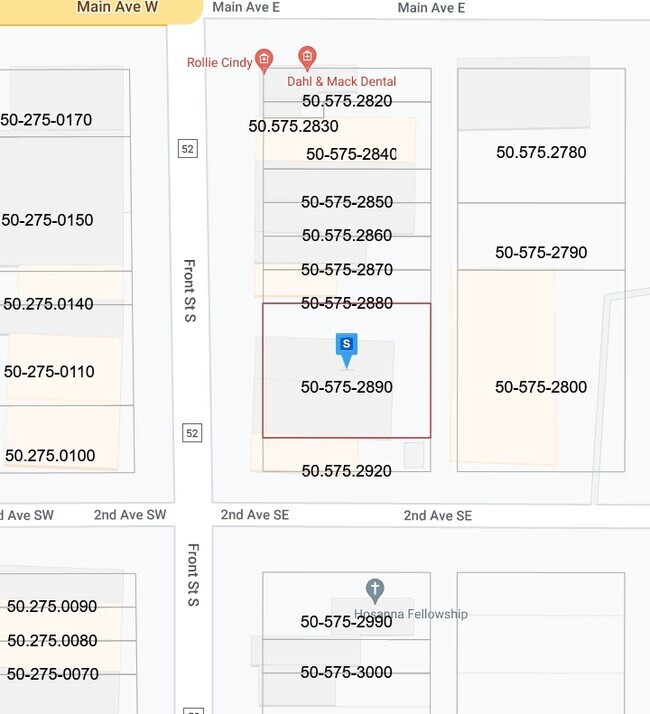Click parcel label 50.575.2830
The image size is (650, 714).
pos(293,126)
